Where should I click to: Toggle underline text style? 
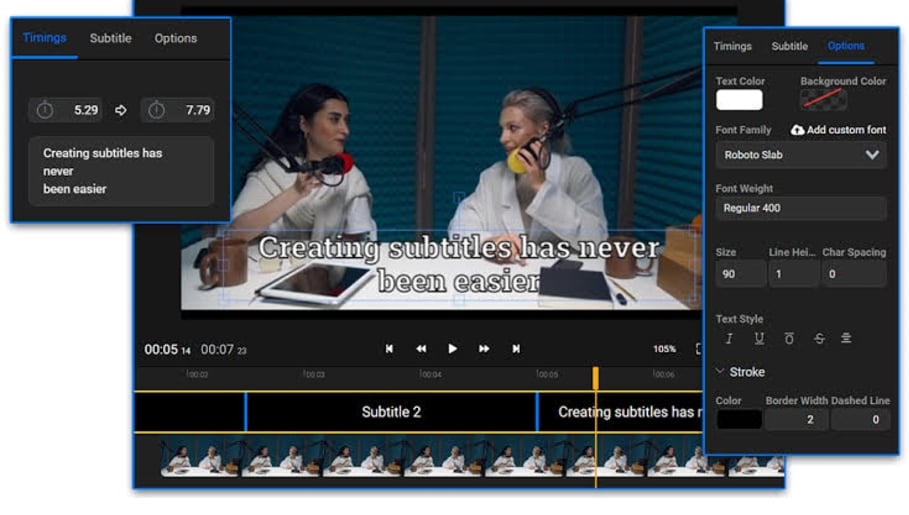point(759,339)
